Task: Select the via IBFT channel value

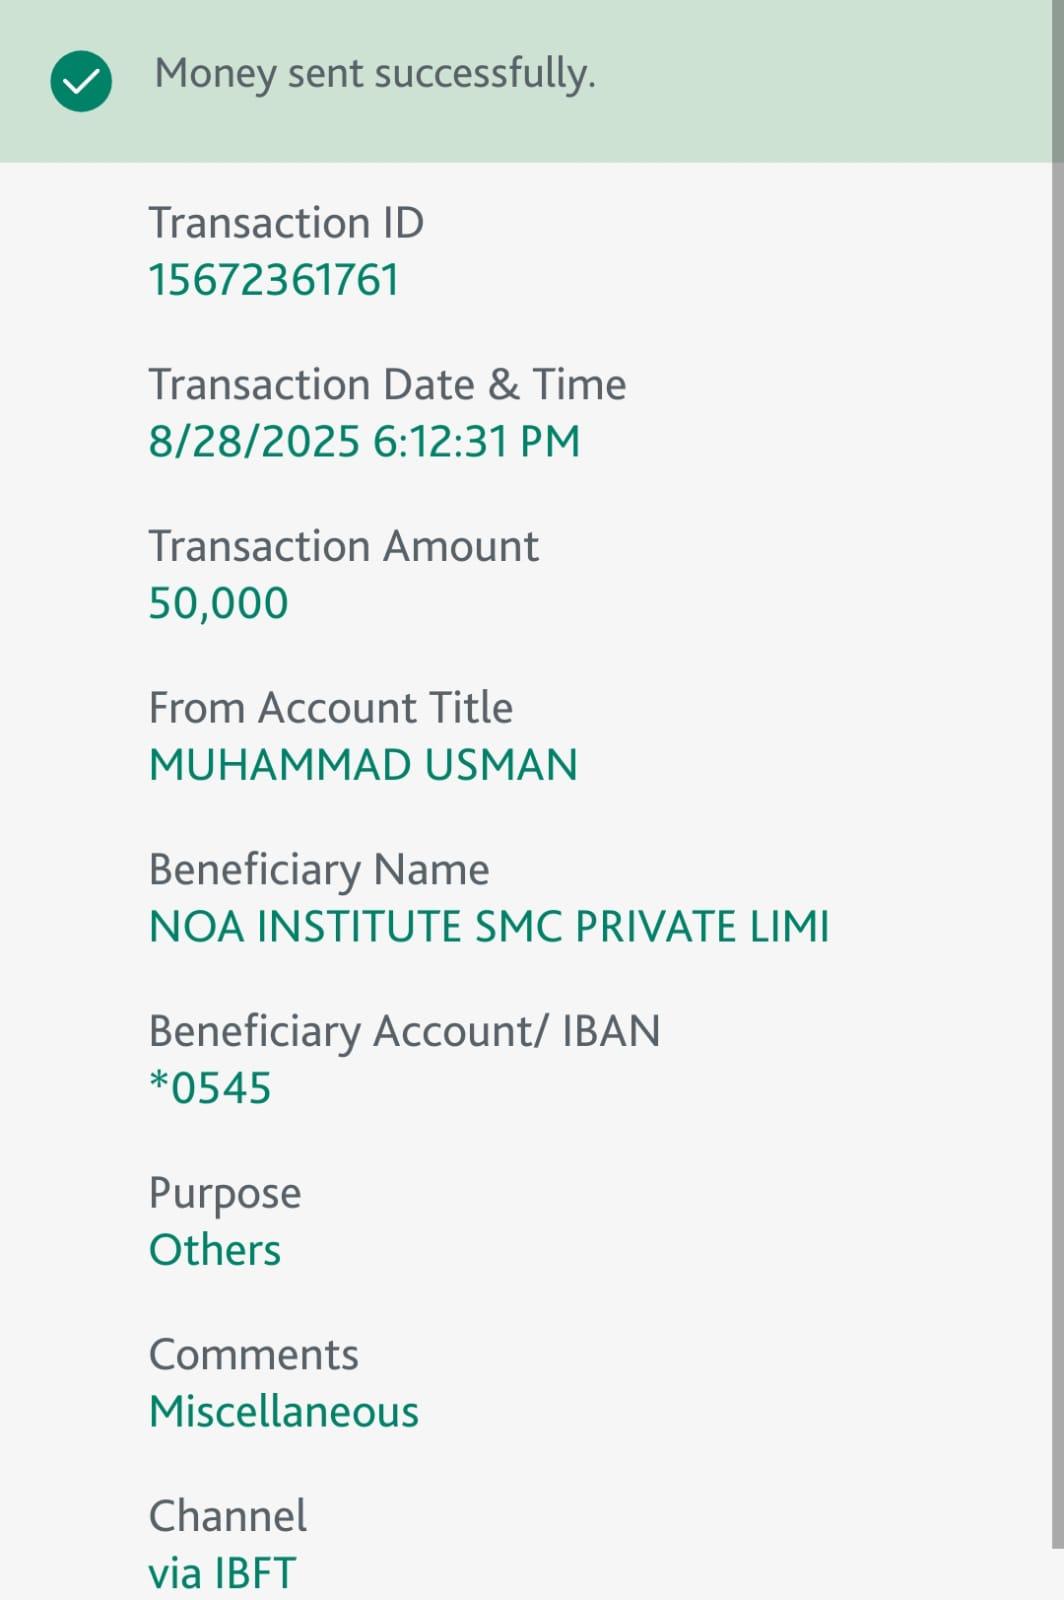Action: pos(222,1573)
